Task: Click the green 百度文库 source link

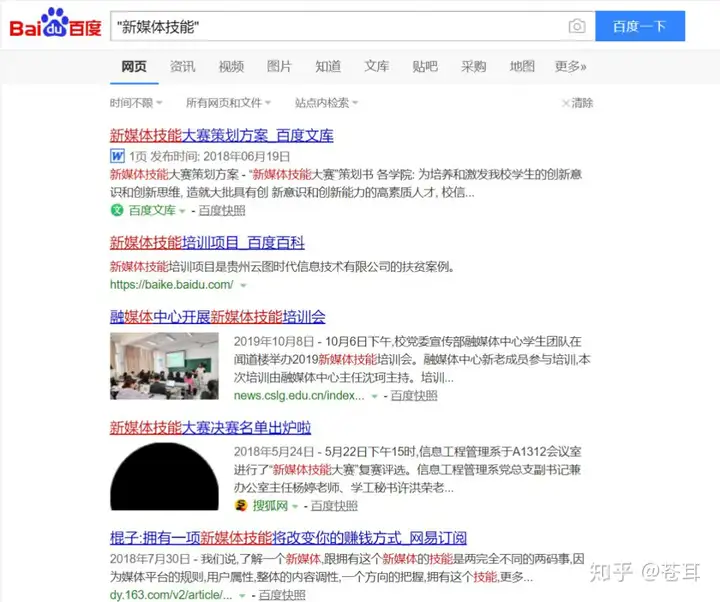Action: [x=152, y=211]
